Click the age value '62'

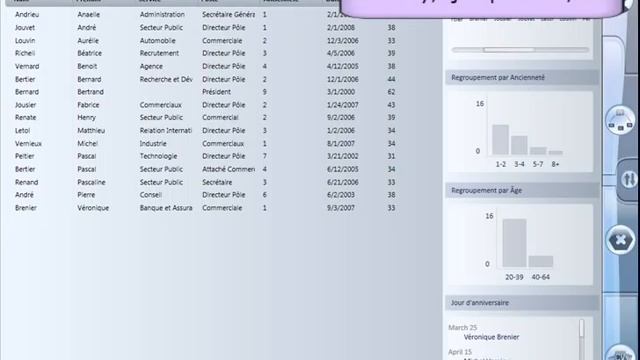click(391, 92)
